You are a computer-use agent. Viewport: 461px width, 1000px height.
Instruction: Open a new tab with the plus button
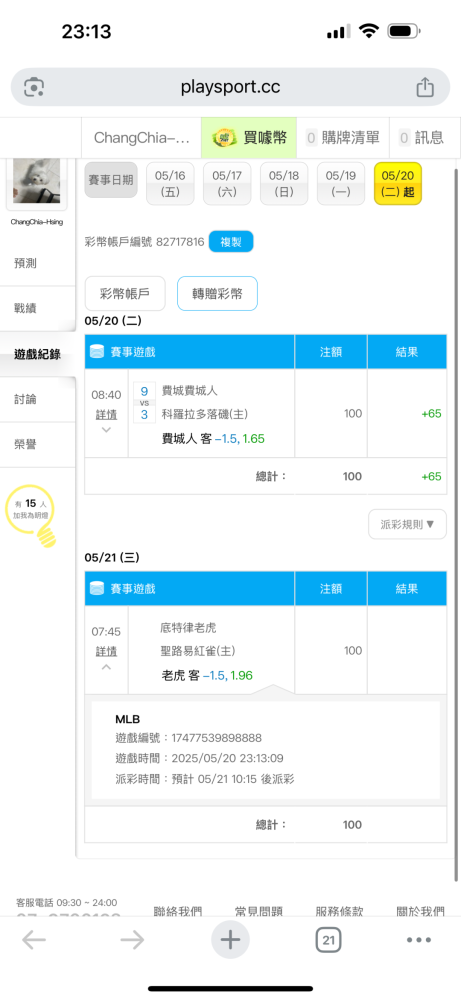(230, 939)
